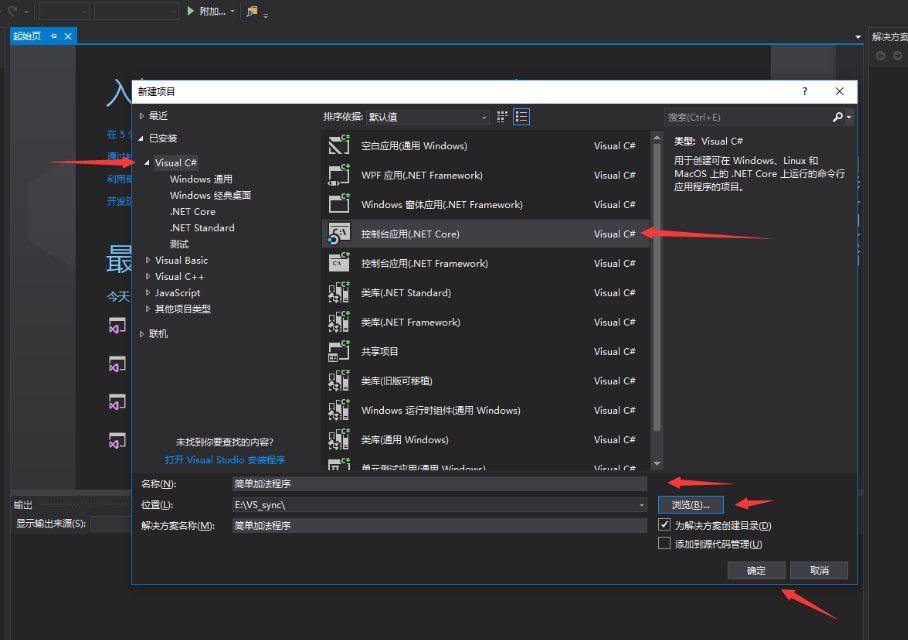Expand the 最近 tree node
The width and height of the screenshot is (908, 640).
tap(142, 116)
